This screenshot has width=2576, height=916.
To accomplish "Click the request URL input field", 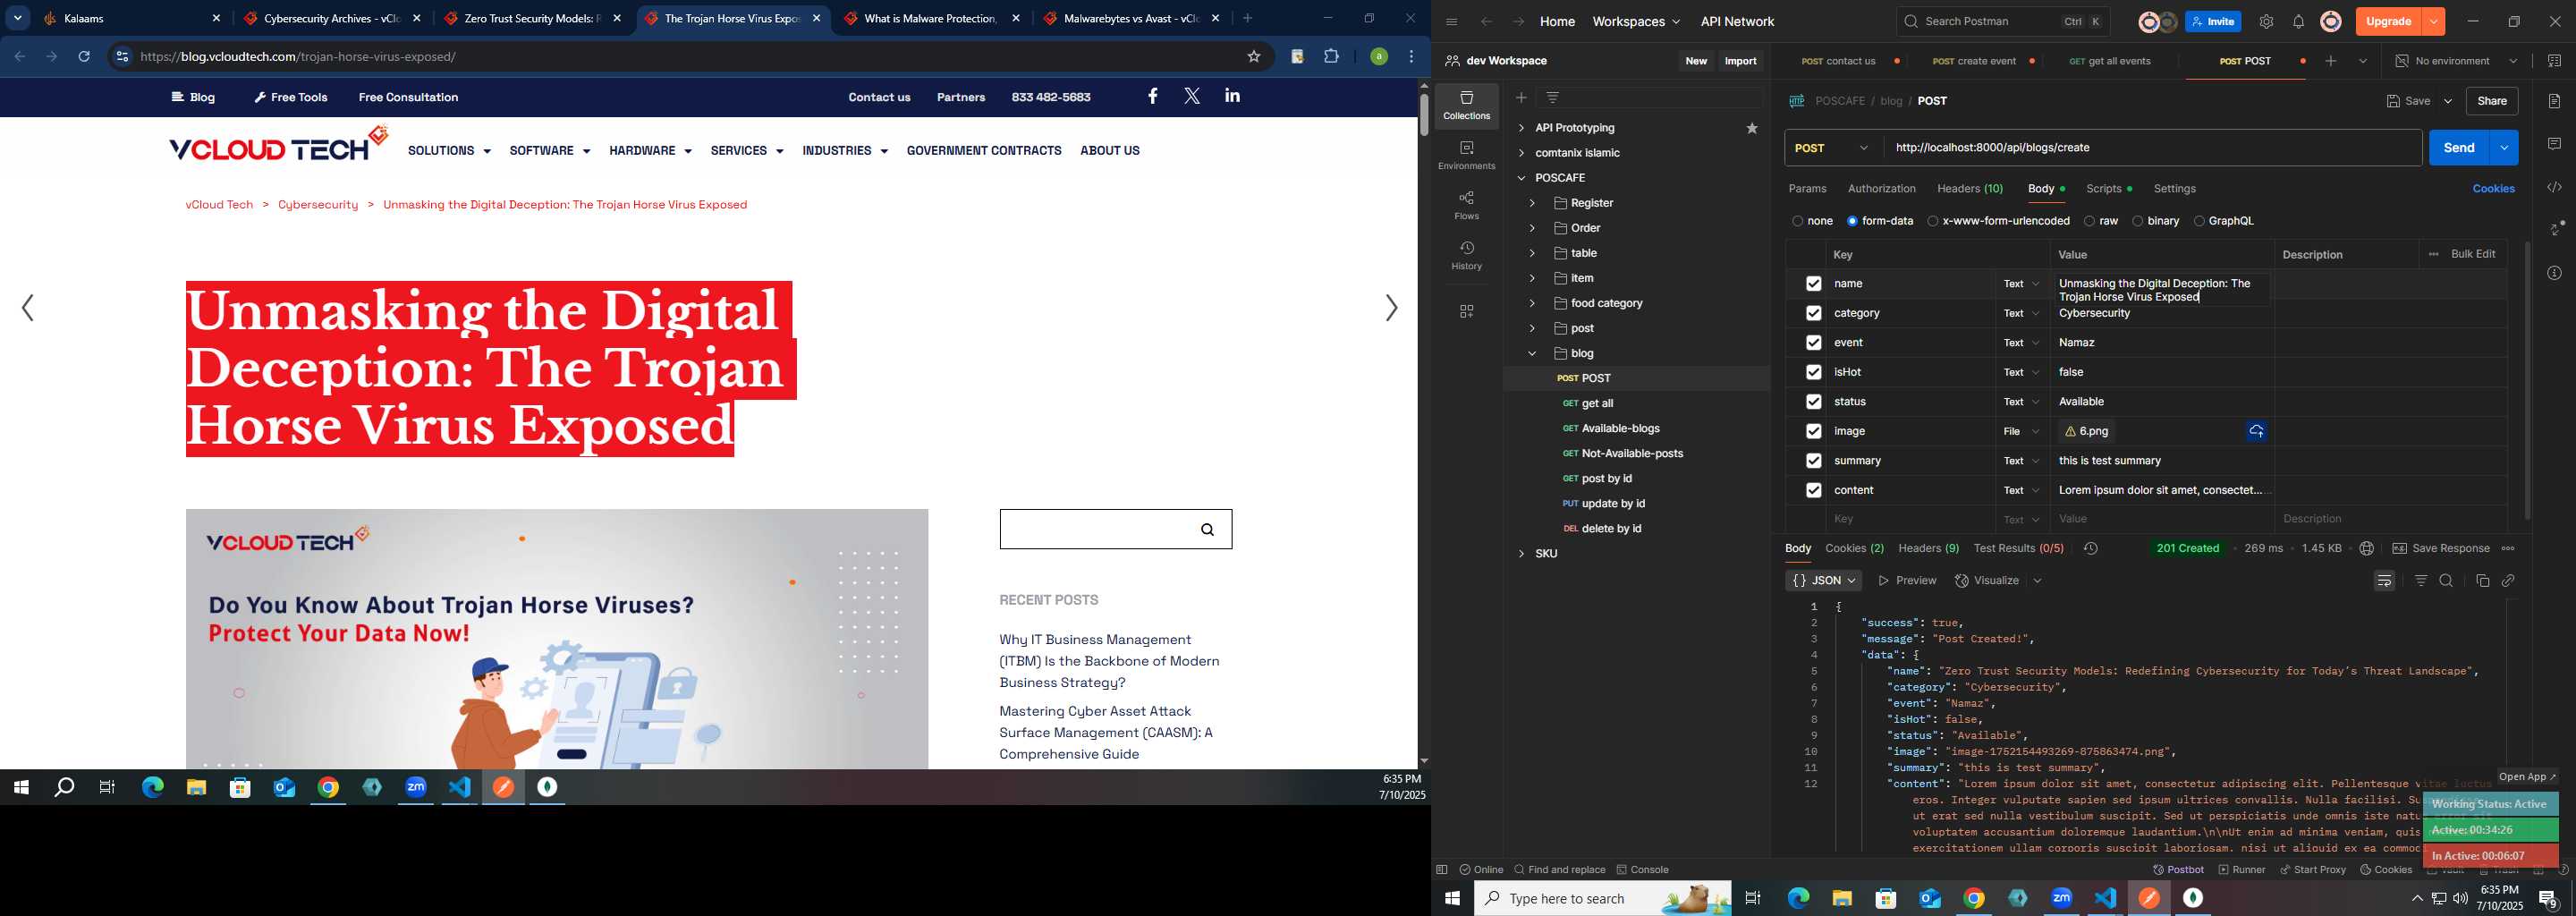I will (2152, 148).
